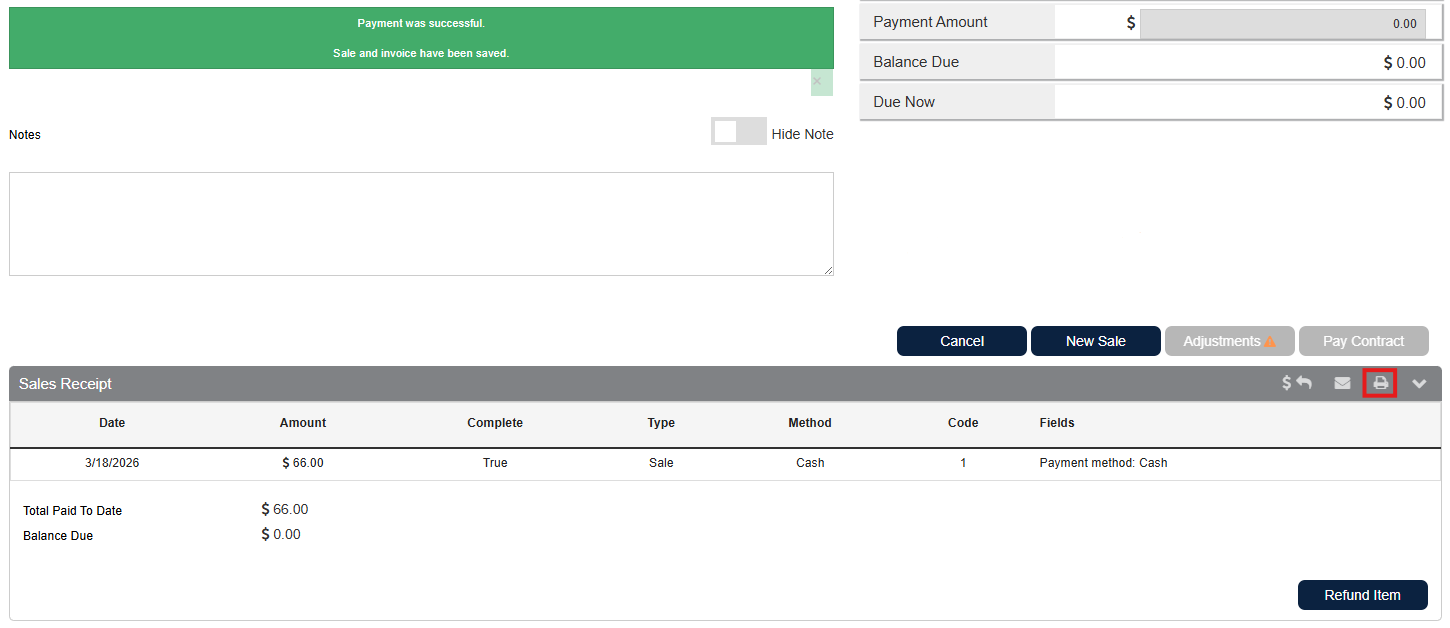The height and width of the screenshot is (628, 1450).
Task: Click the Refund Item button
Action: point(1362,595)
